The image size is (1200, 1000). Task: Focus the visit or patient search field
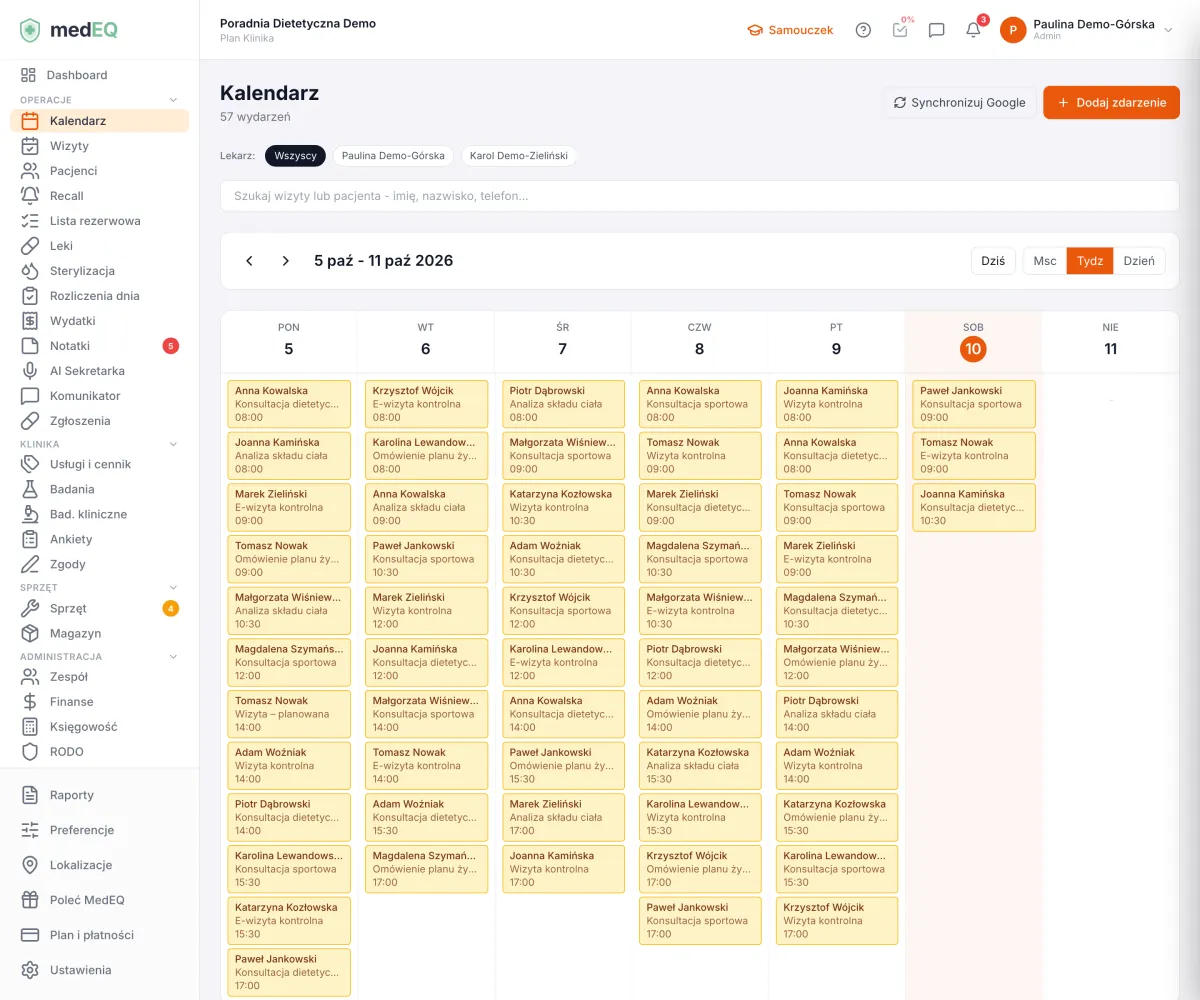(x=700, y=196)
